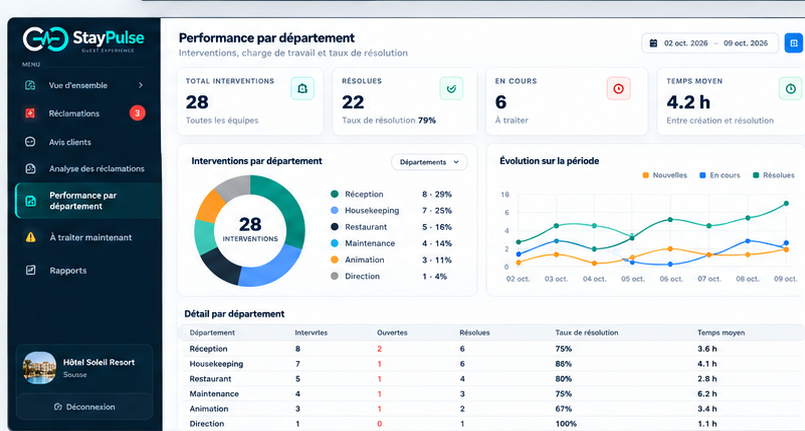Select Performance par département menu item

(88, 201)
